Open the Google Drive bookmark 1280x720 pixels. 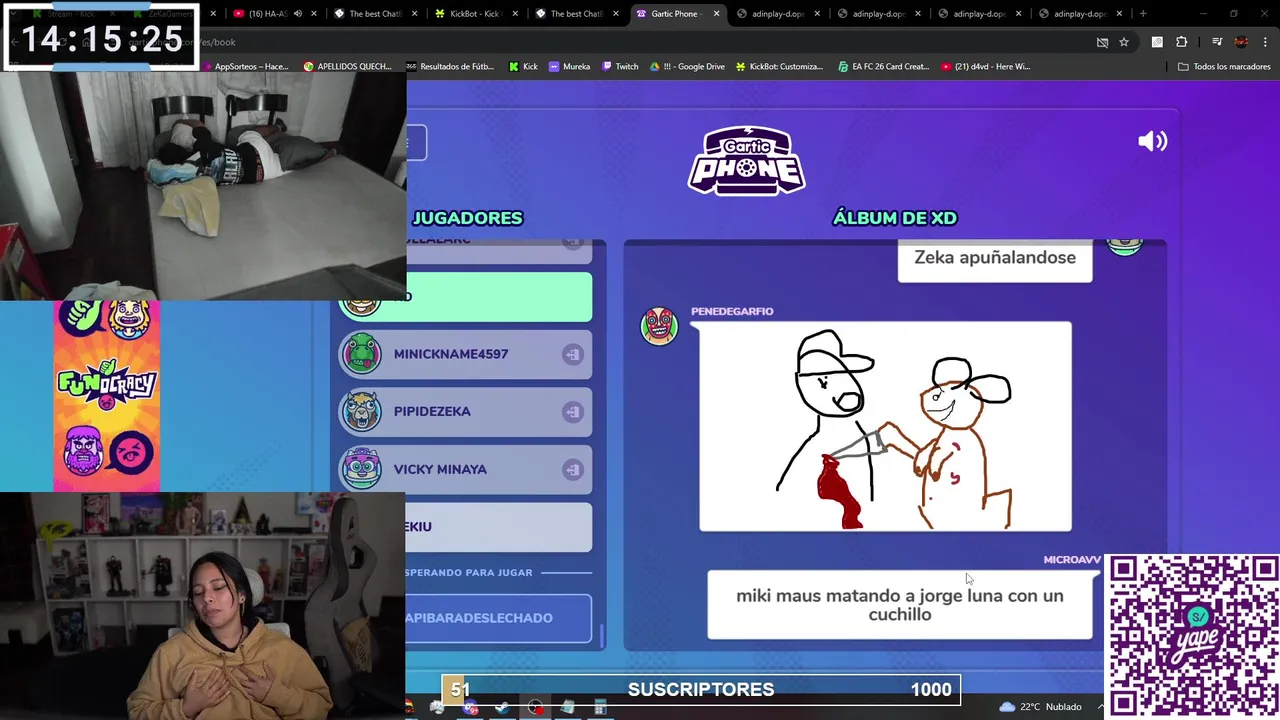687,66
